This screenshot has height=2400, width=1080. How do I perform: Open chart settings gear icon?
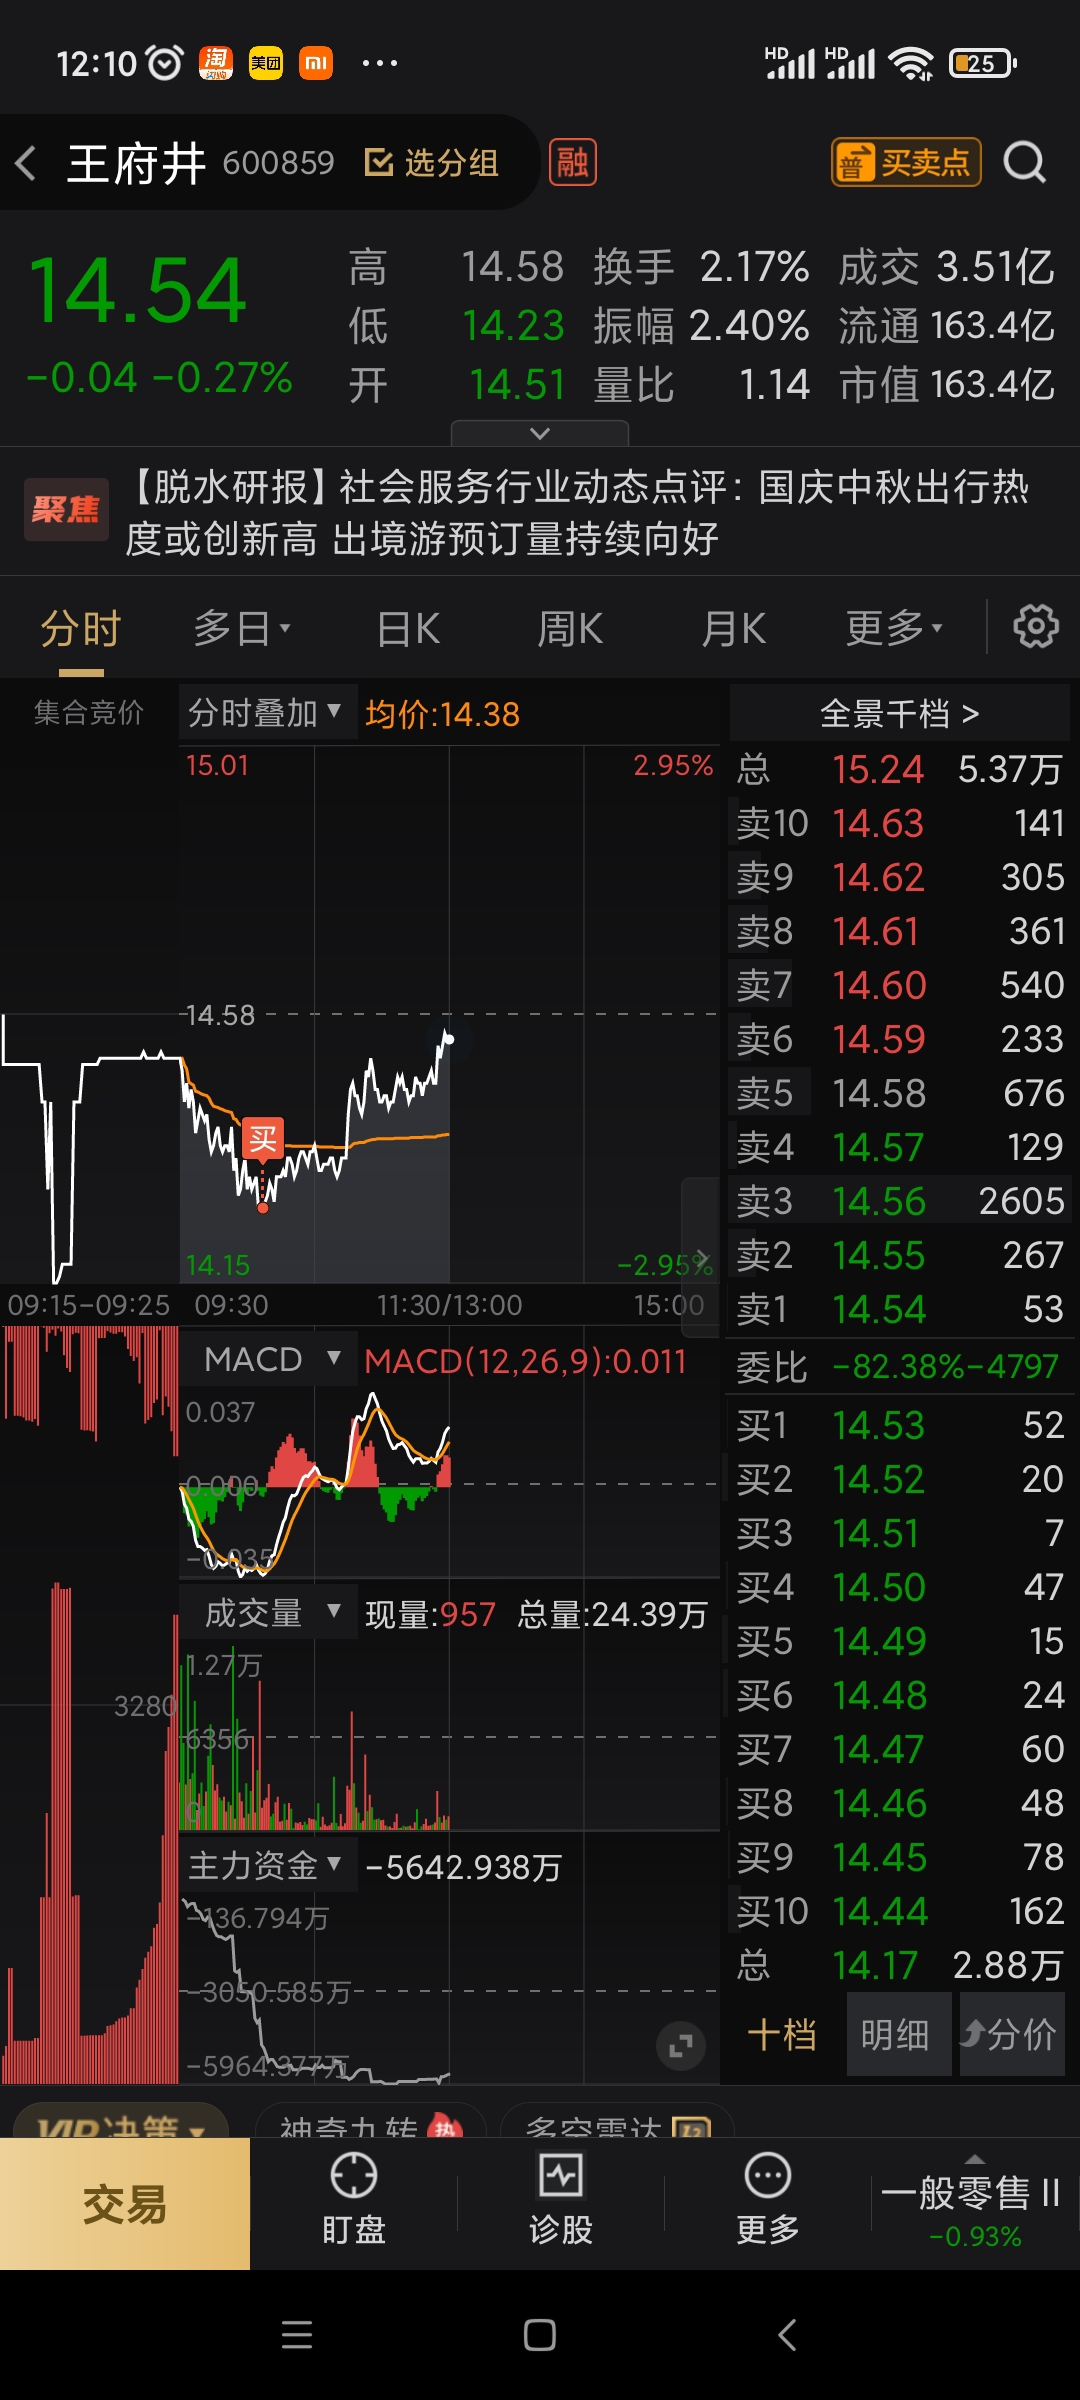[x=1036, y=627]
